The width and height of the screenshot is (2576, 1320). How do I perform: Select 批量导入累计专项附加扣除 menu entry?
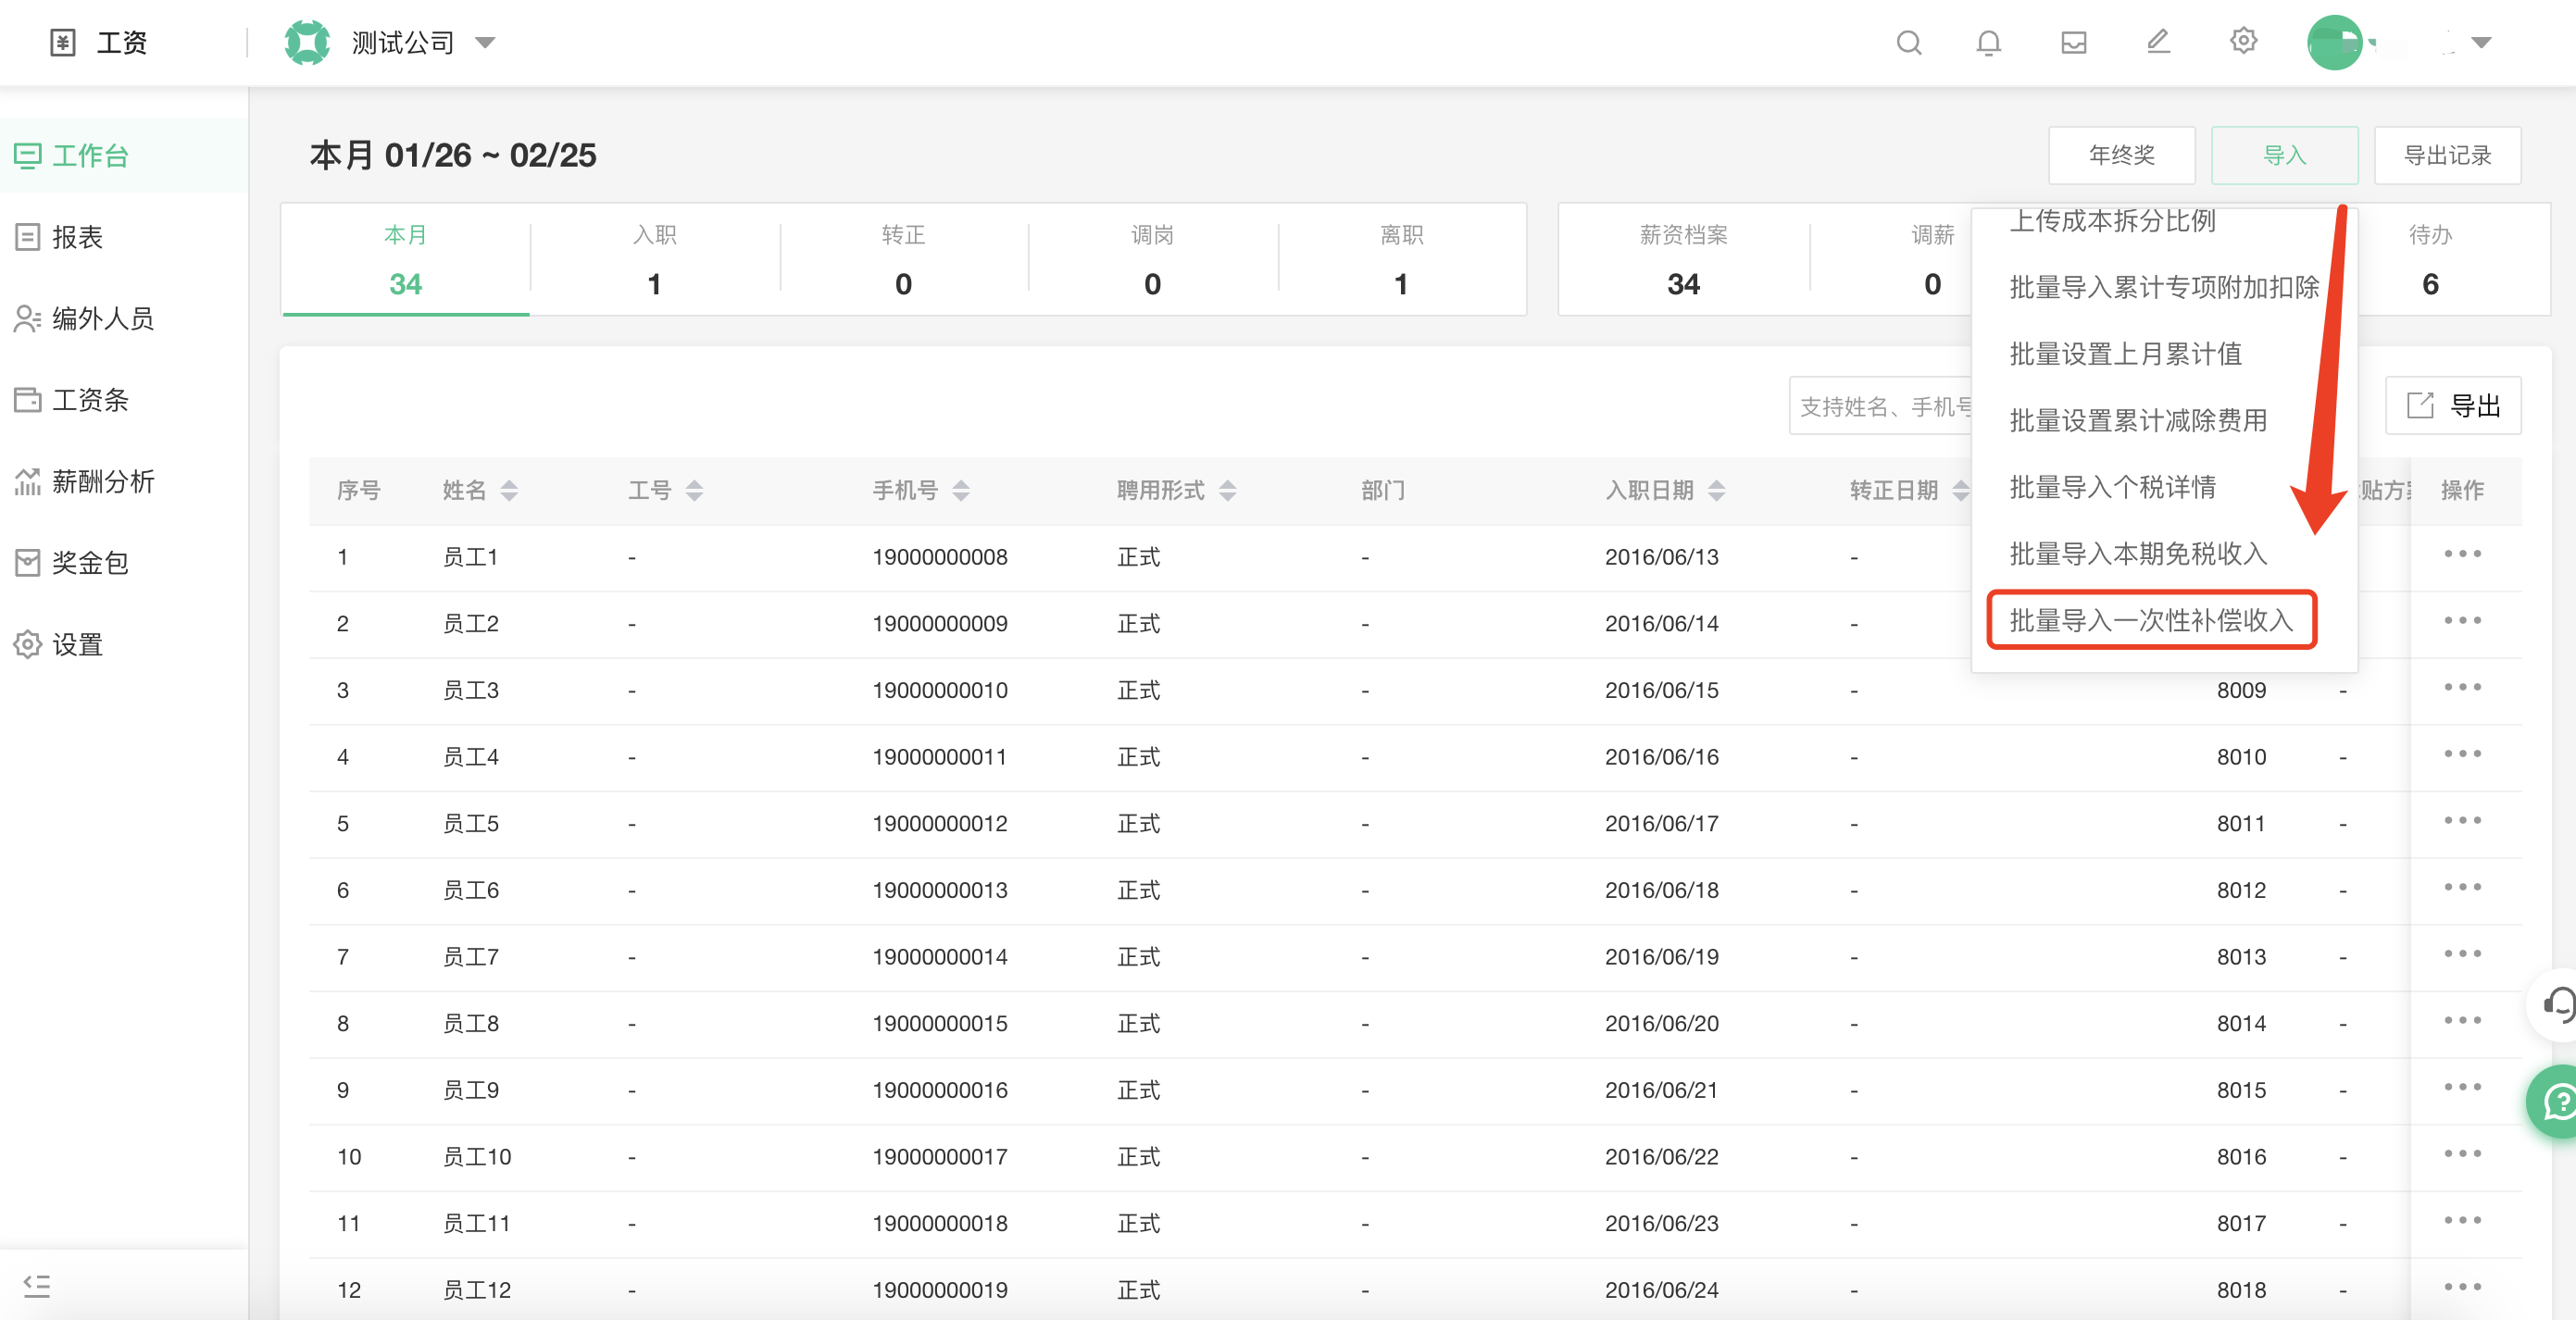pyautogui.click(x=2164, y=287)
